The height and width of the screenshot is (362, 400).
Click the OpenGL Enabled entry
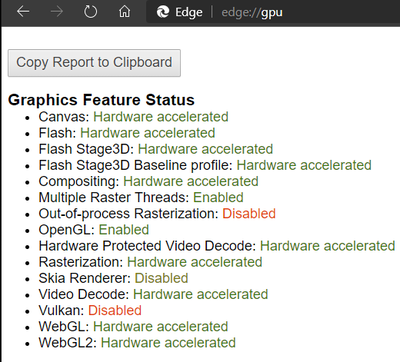[94, 230]
